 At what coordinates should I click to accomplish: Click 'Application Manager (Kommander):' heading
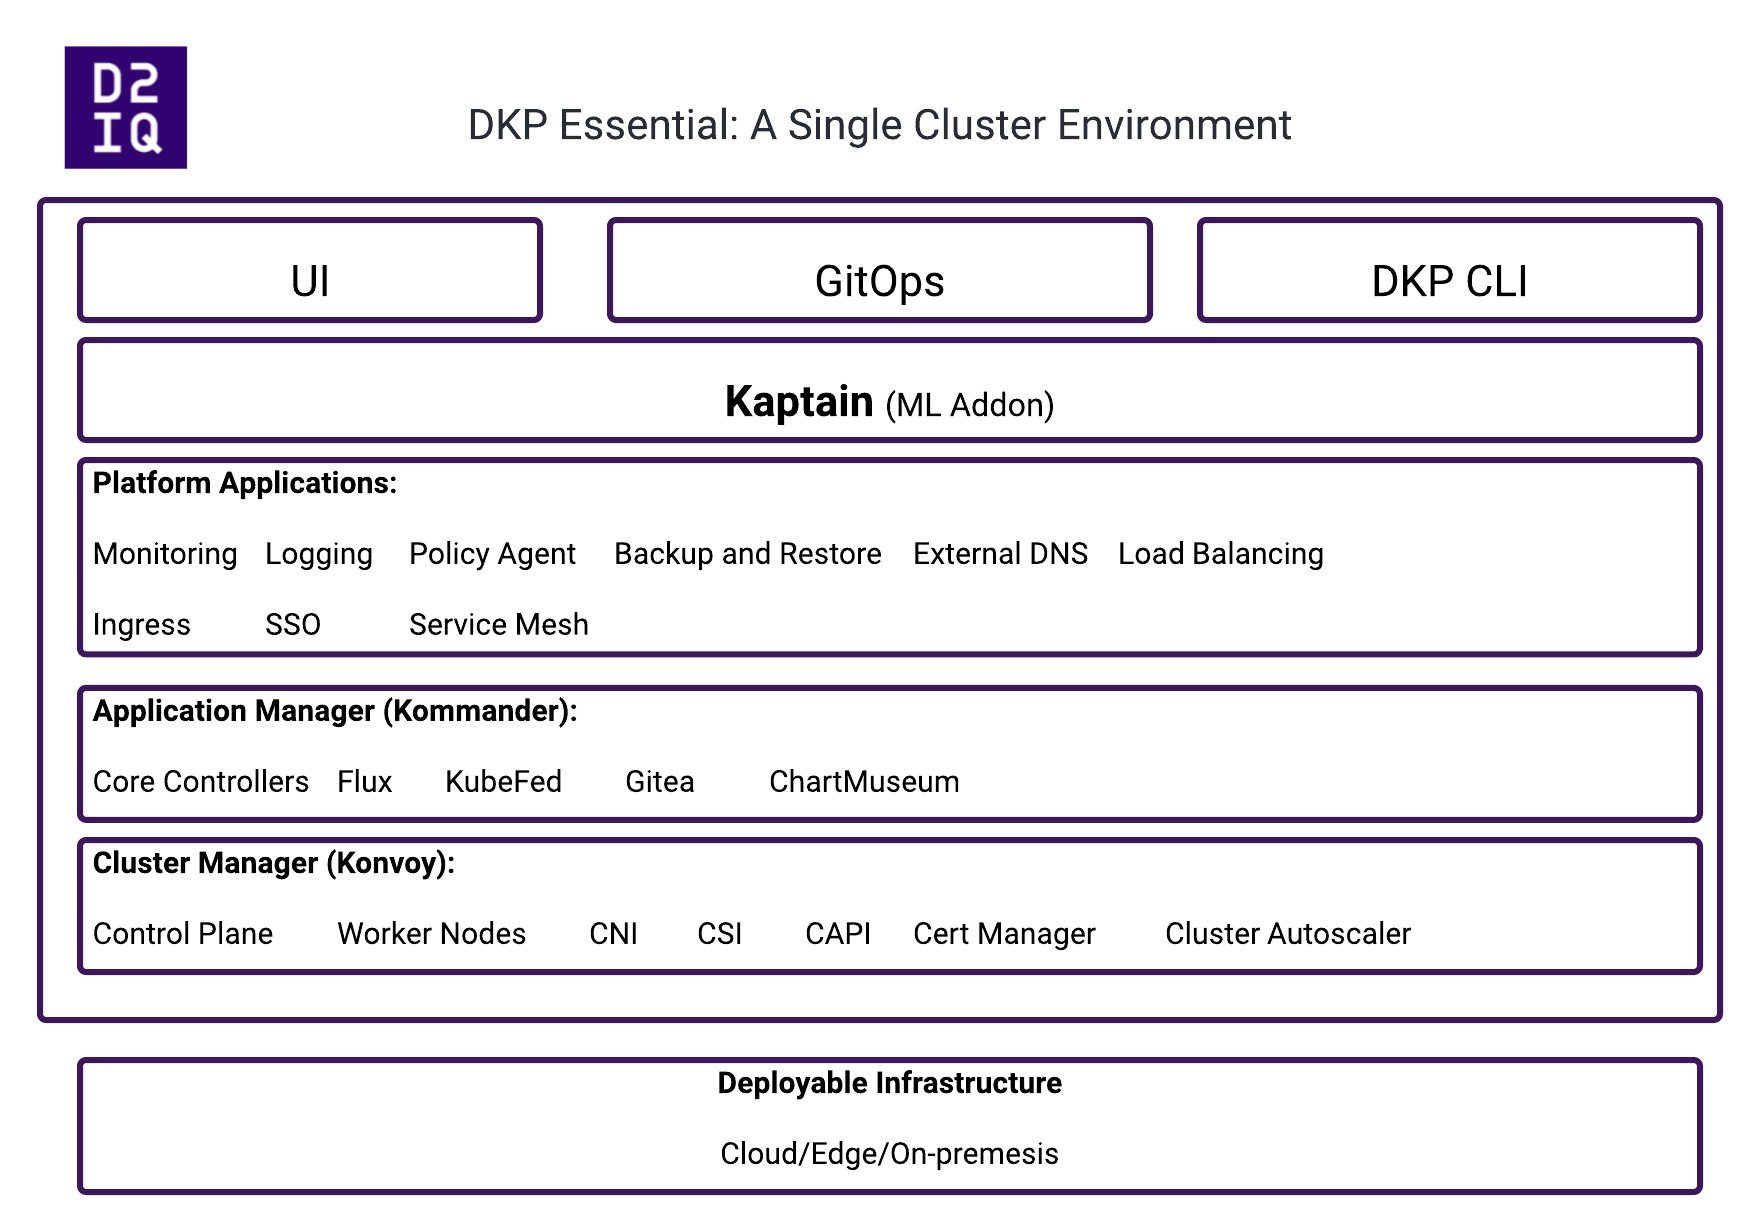[335, 711]
